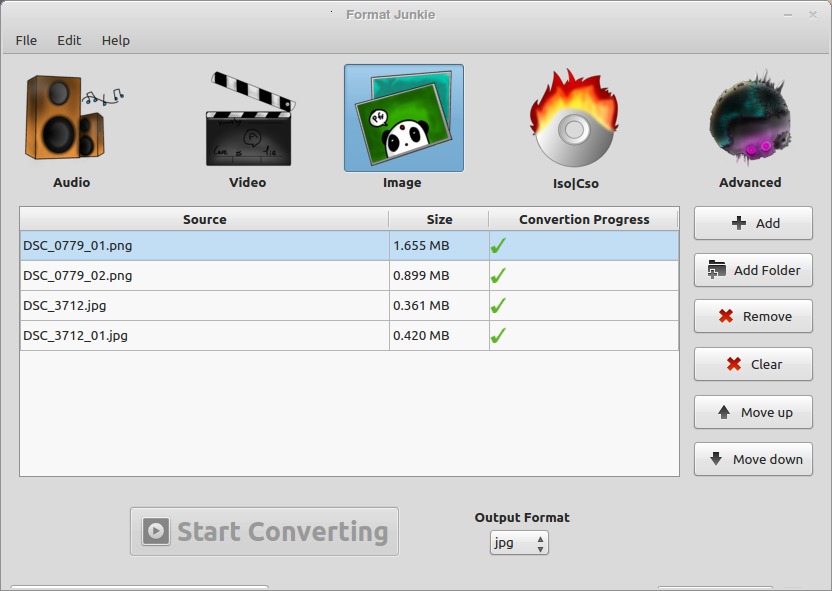Select the DSC_3712_01.jpg file name

75,335
